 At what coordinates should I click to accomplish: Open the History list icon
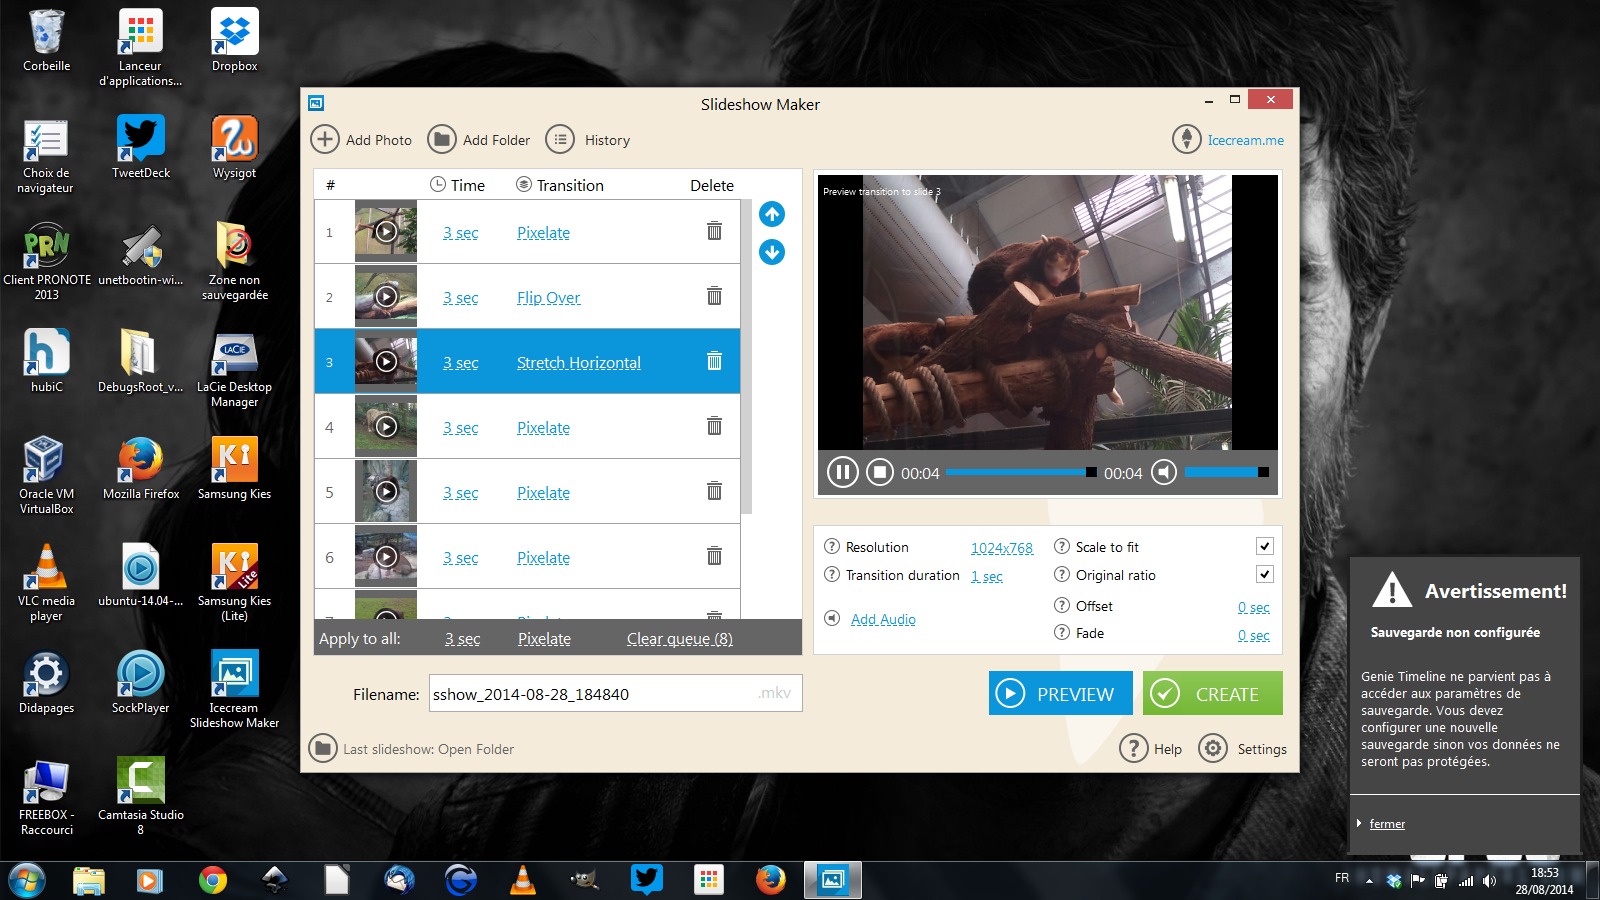tap(560, 139)
